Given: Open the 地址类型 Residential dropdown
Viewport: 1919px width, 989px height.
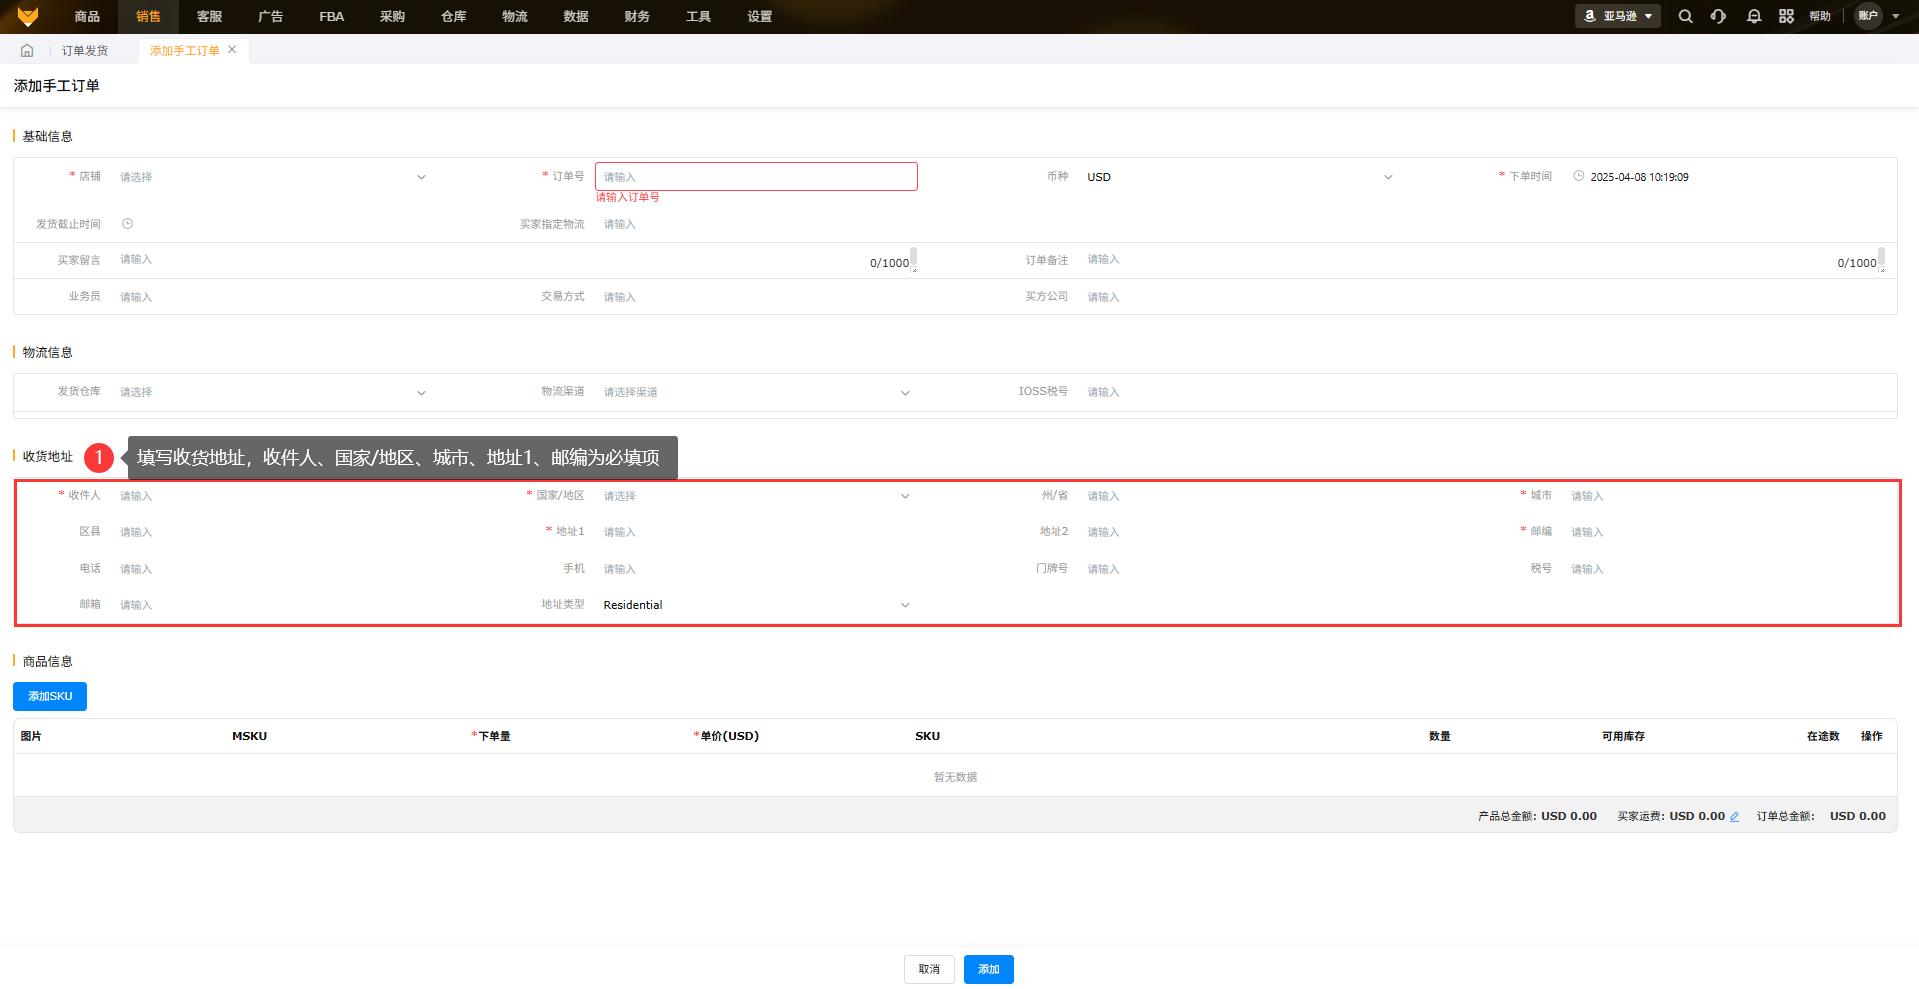Looking at the screenshot, I should [756, 605].
